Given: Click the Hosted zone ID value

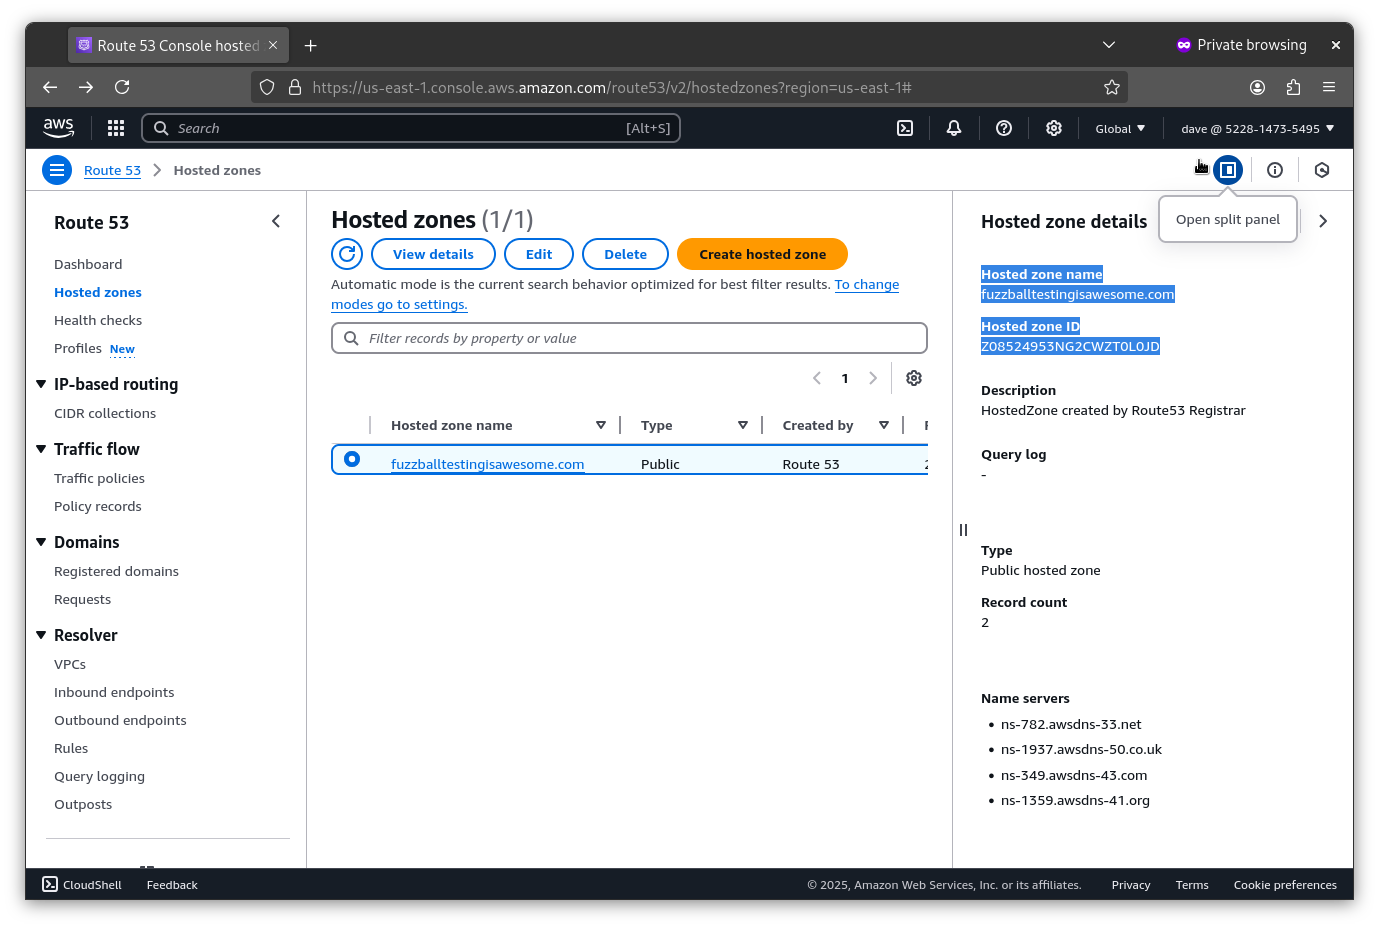Looking at the screenshot, I should (1070, 346).
